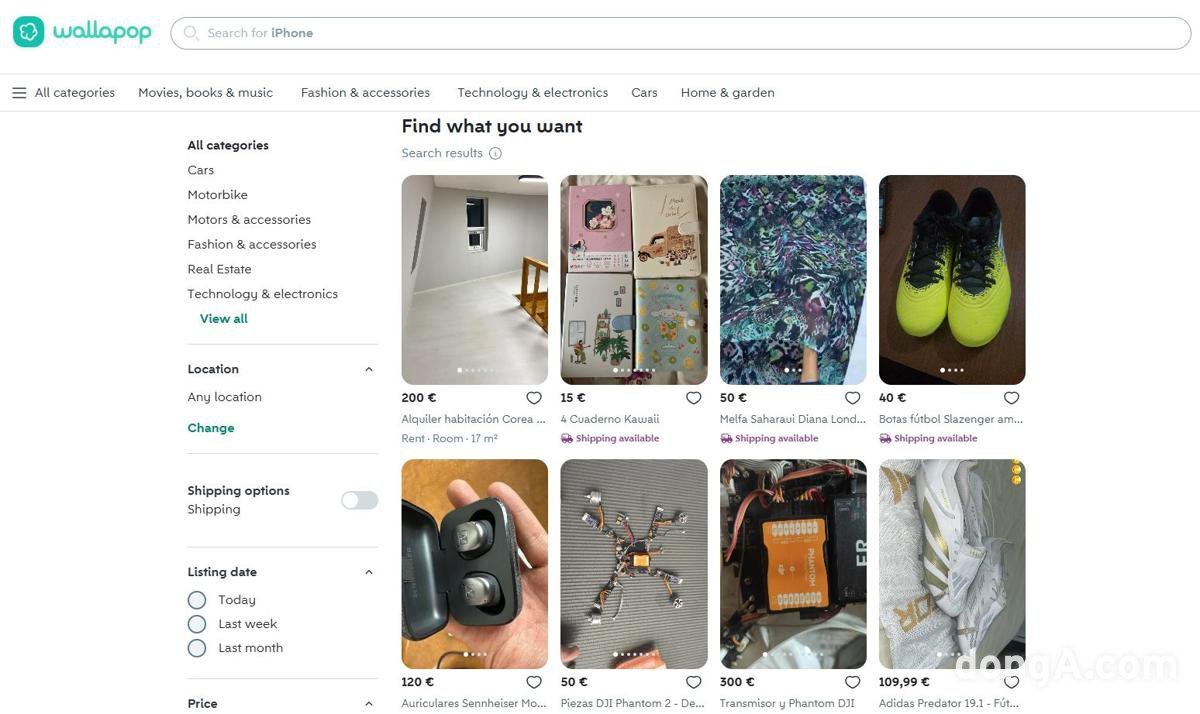
Task: Select Last week listing date
Action: click(x=197, y=624)
